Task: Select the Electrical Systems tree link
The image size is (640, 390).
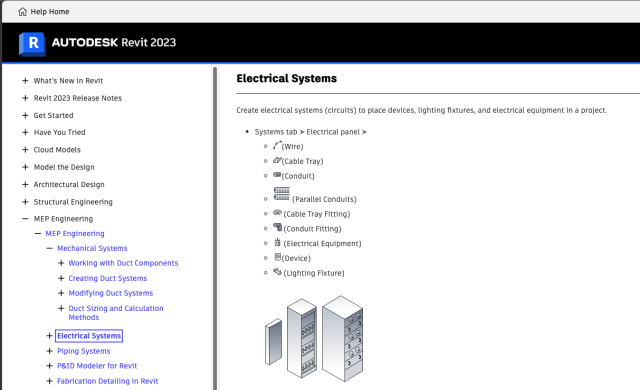Action: [89, 336]
